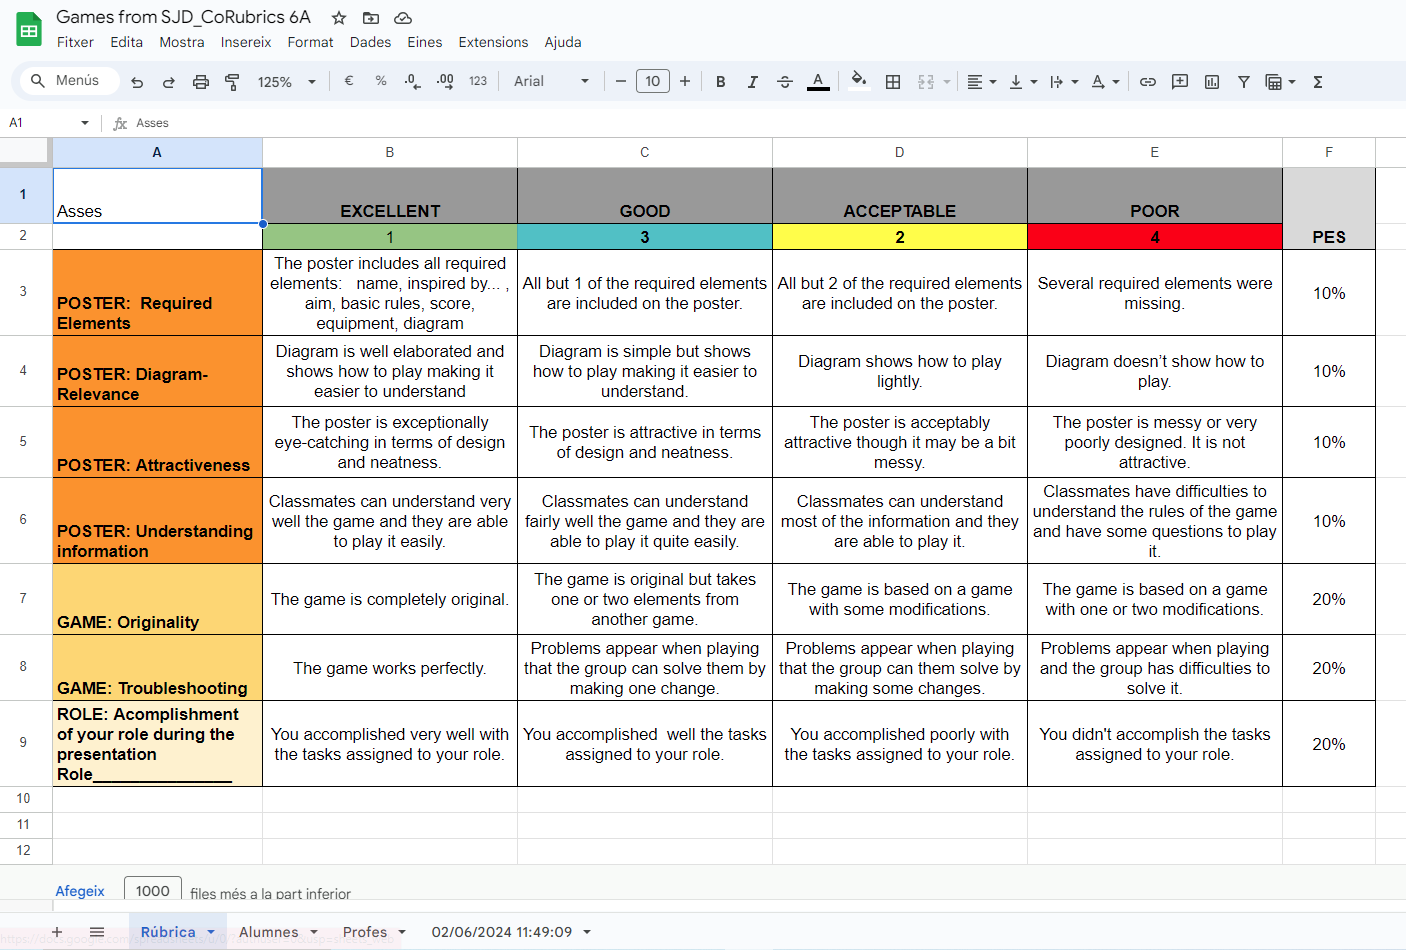Select the Paint format roller icon
Viewport: 1406px width, 950px height.
pos(232,82)
